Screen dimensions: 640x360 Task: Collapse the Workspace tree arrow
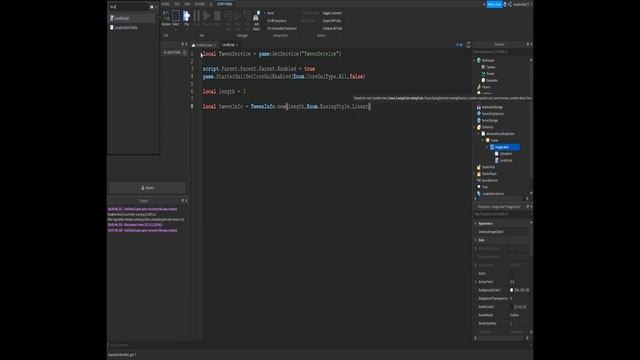click(475, 60)
